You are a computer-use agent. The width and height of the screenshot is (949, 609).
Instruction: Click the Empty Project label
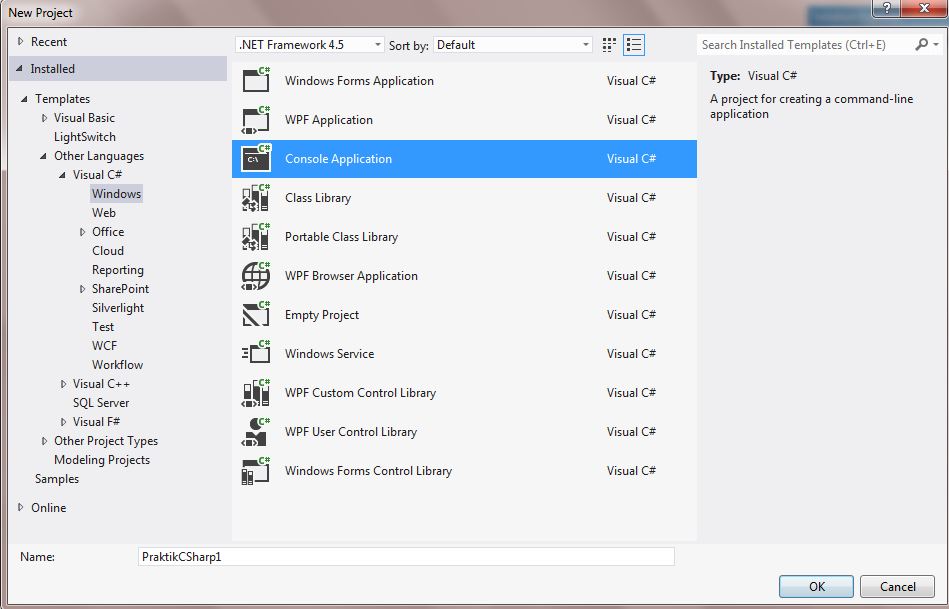coord(322,315)
